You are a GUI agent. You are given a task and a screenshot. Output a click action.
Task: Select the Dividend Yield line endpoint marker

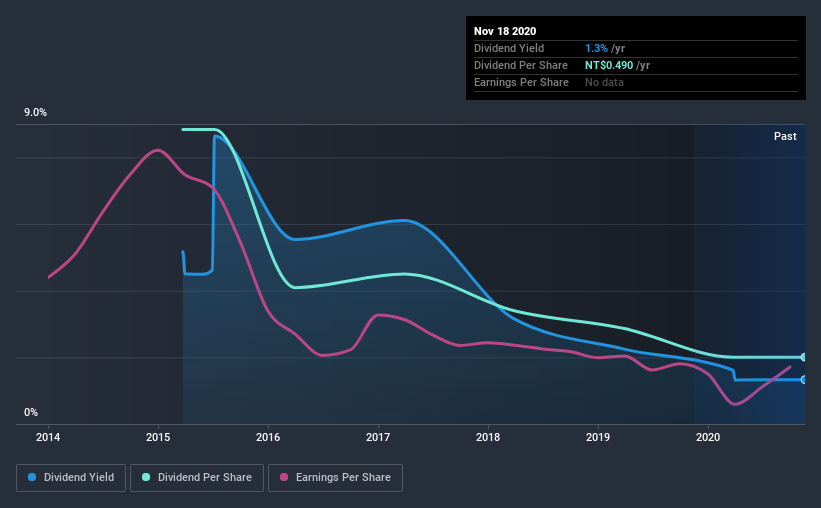click(x=803, y=380)
